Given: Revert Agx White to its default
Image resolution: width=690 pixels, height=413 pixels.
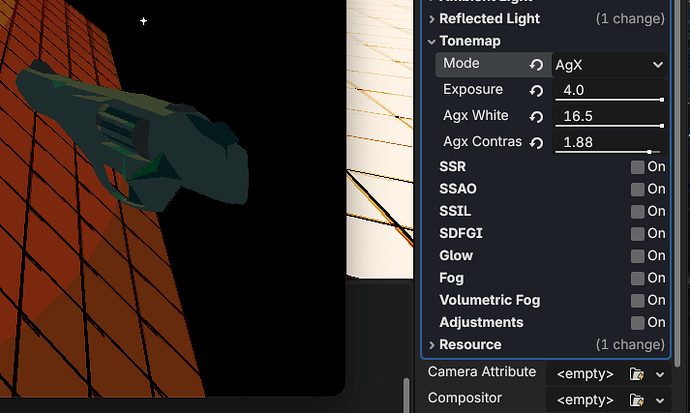Looking at the screenshot, I should coord(536,117).
